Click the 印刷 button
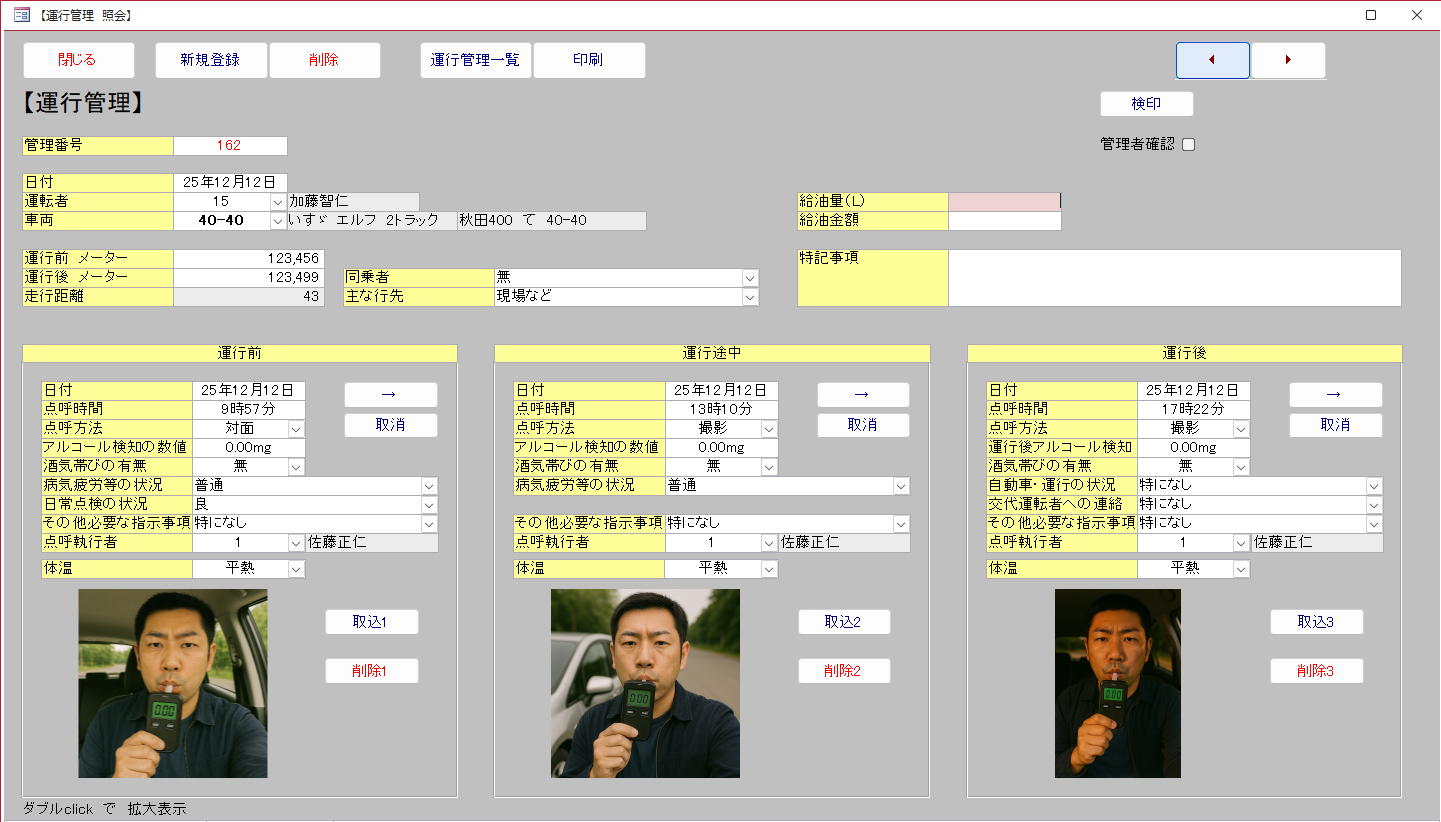 point(588,60)
